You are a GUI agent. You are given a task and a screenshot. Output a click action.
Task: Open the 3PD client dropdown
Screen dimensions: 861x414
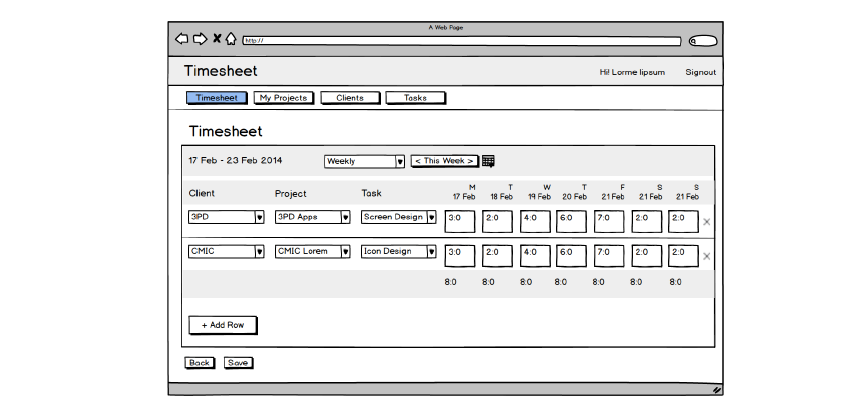click(x=259, y=217)
